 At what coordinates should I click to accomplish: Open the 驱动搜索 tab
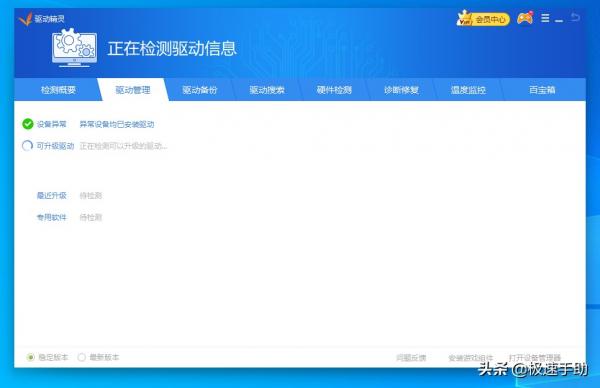tap(267, 90)
